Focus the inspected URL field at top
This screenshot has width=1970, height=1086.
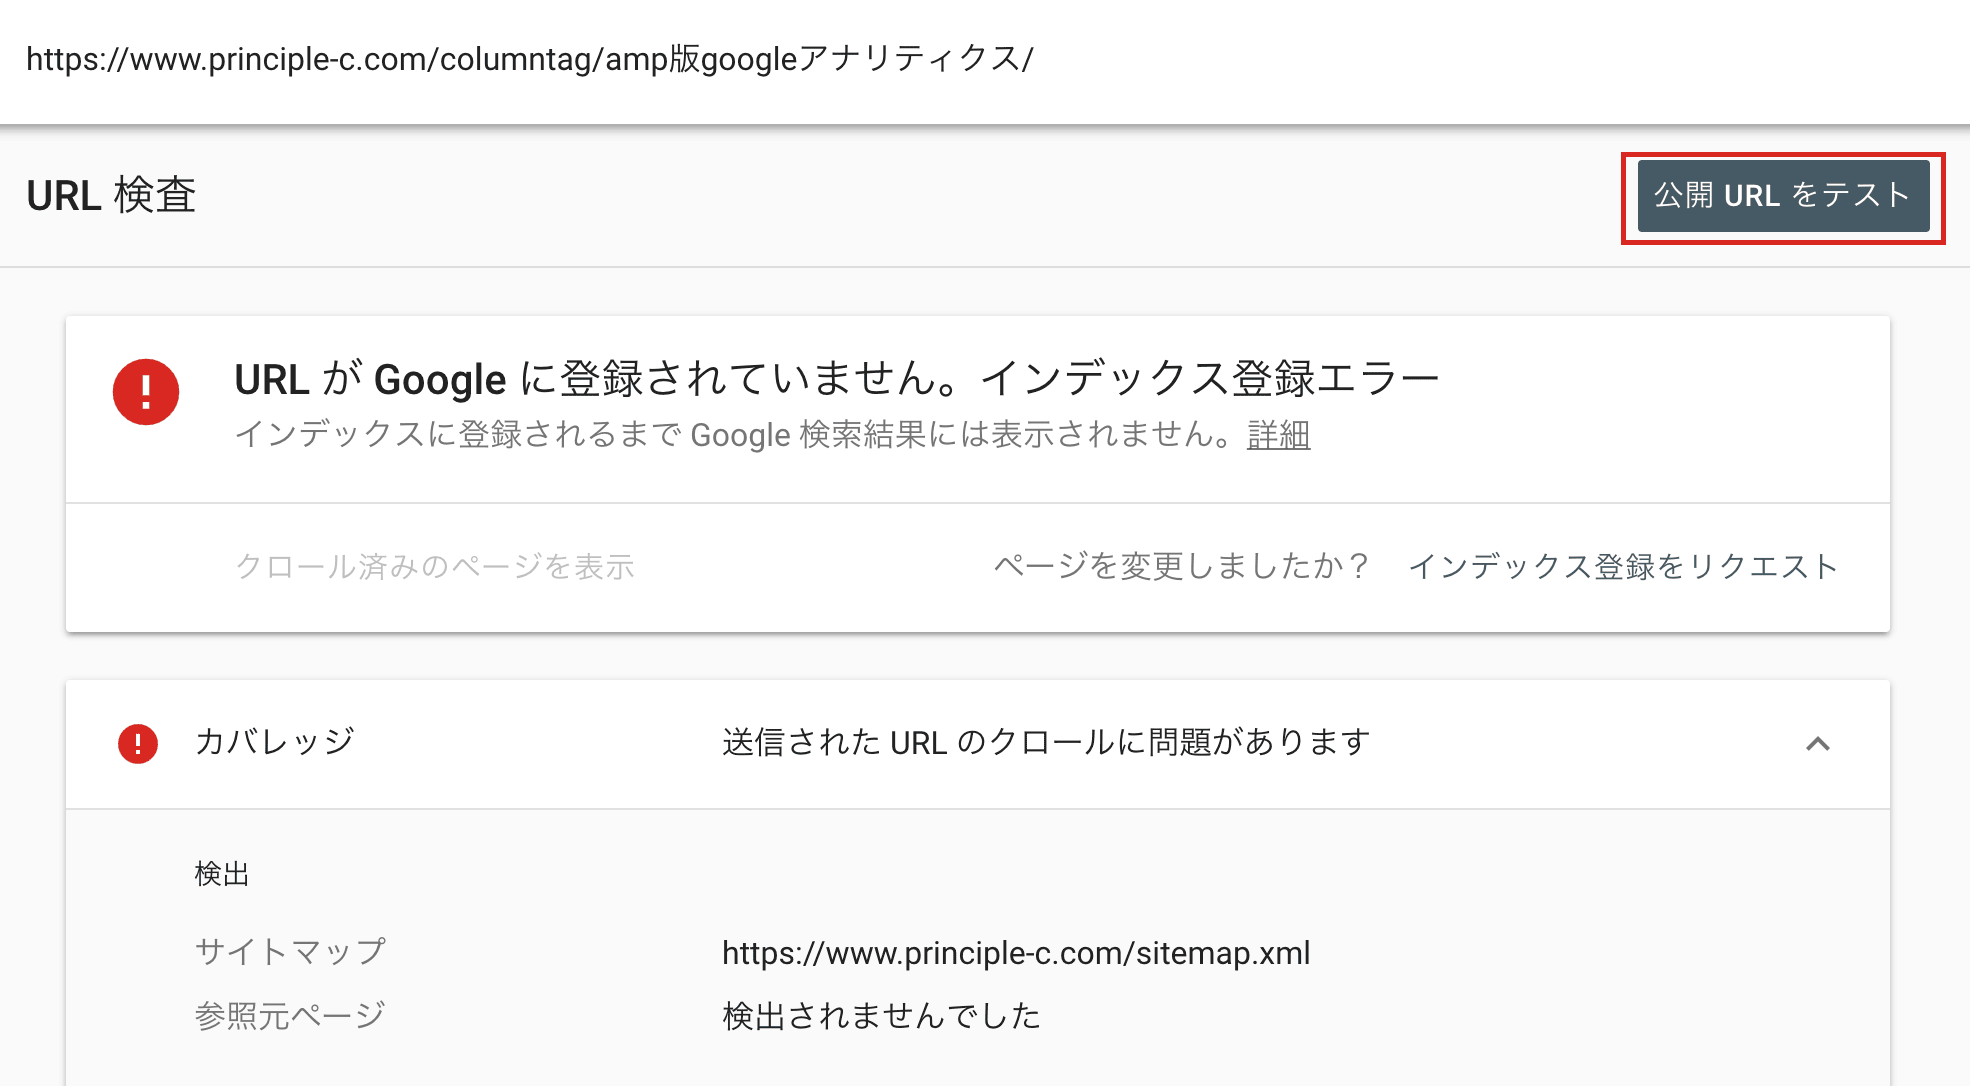coord(530,59)
